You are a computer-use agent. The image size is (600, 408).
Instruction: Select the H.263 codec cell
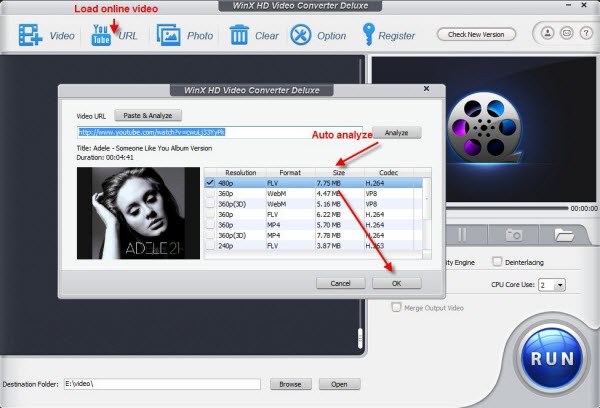coord(375,246)
